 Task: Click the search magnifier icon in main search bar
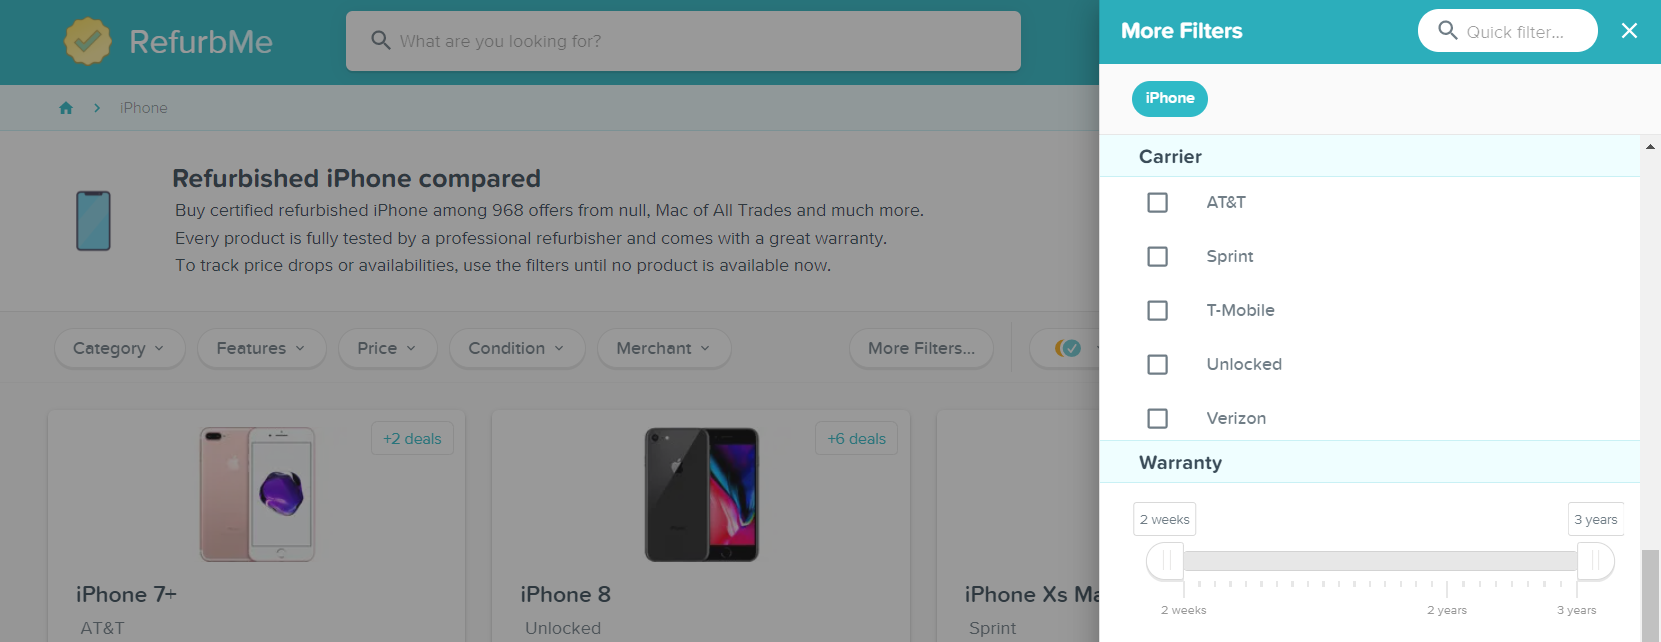pyautogui.click(x=381, y=40)
